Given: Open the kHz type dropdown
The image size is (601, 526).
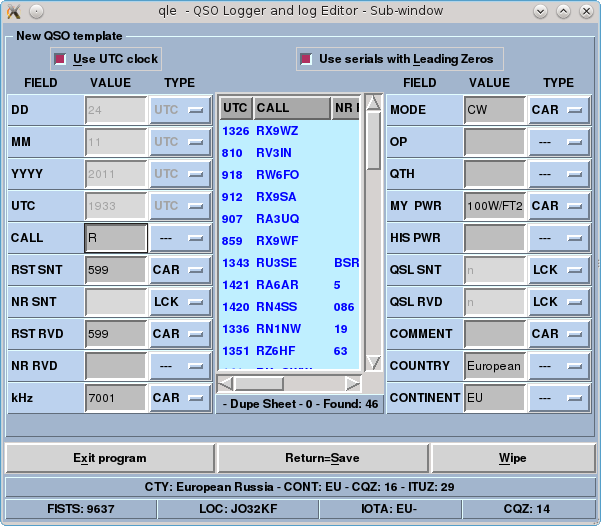Looking at the screenshot, I should (x=179, y=398).
